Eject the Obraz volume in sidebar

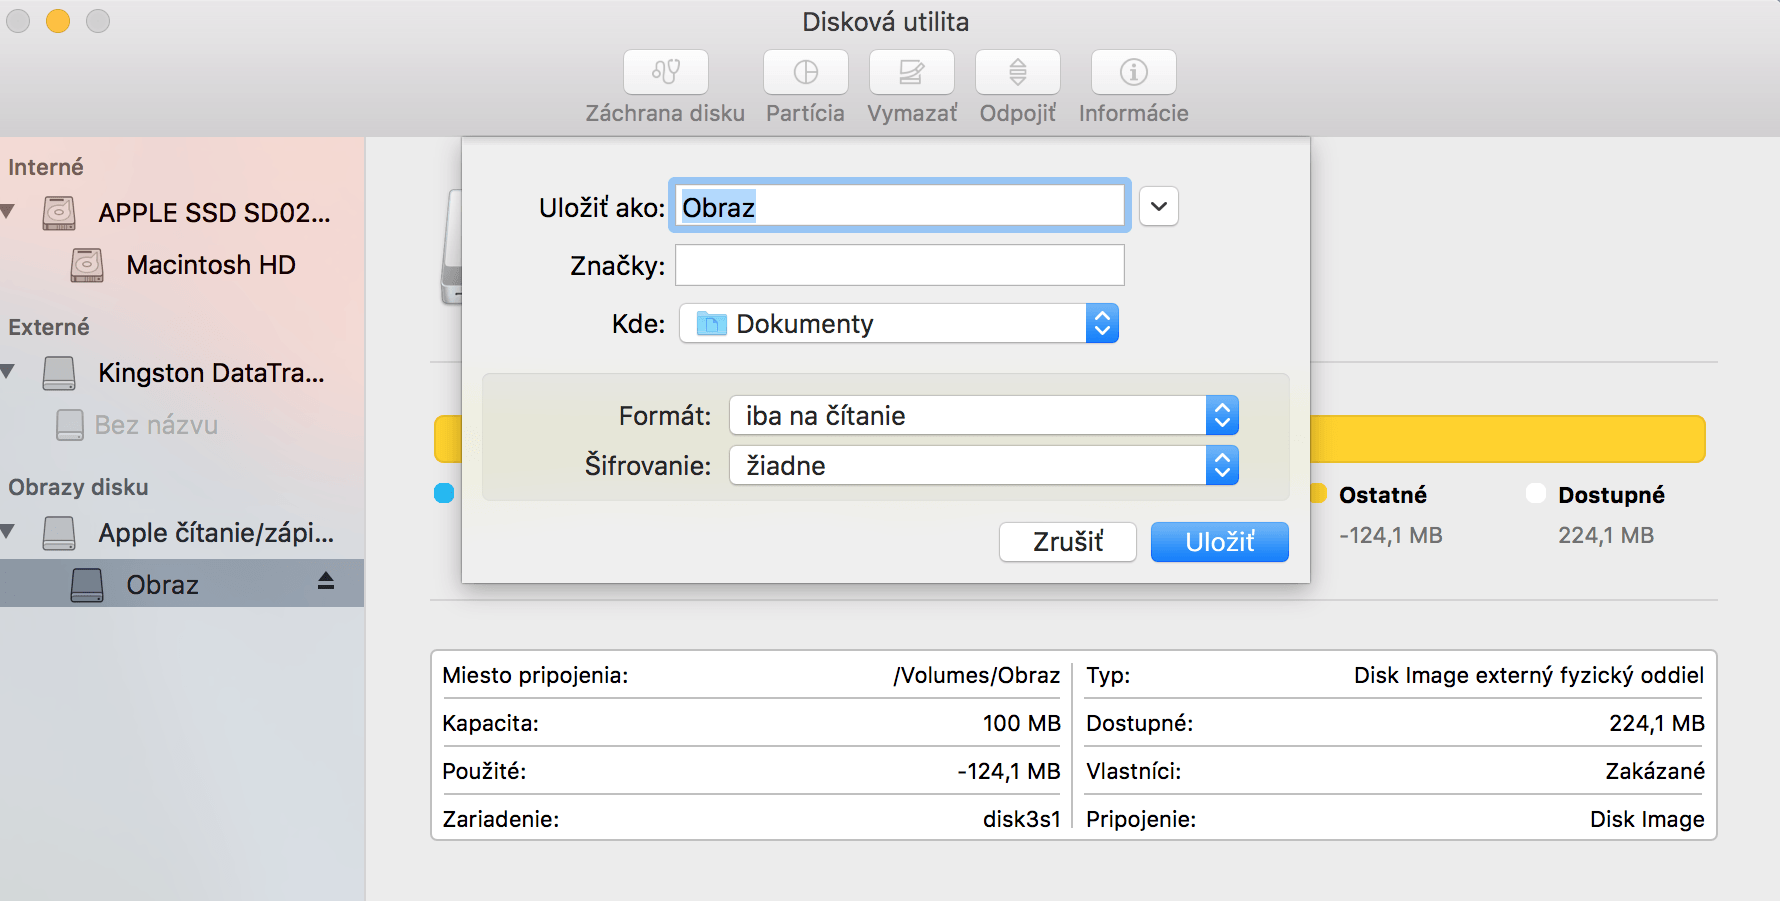[x=326, y=582]
